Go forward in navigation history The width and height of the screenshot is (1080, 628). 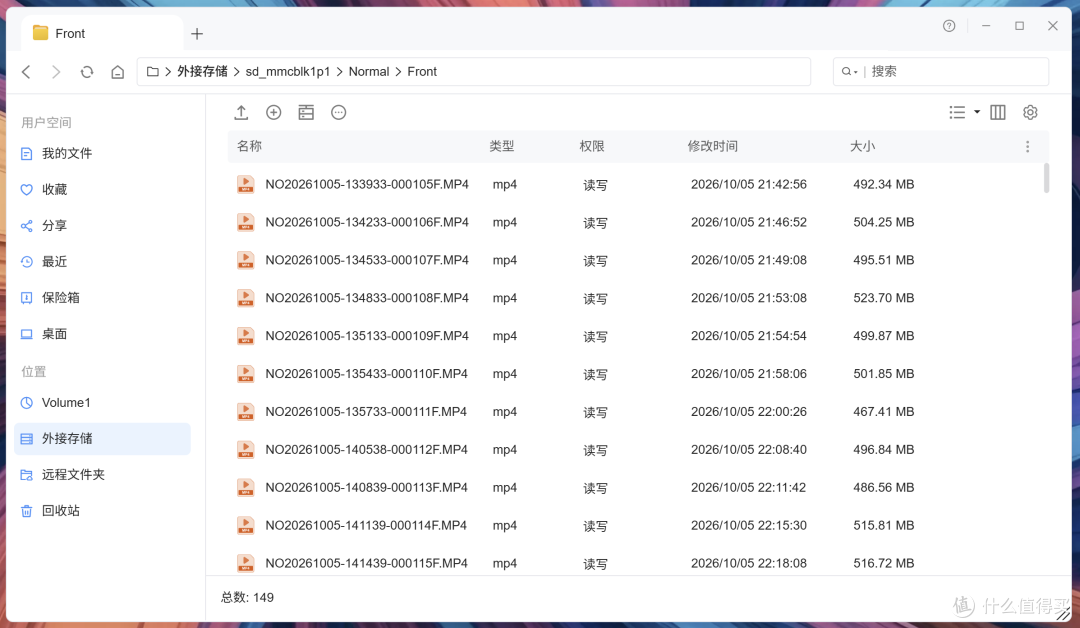(56, 72)
